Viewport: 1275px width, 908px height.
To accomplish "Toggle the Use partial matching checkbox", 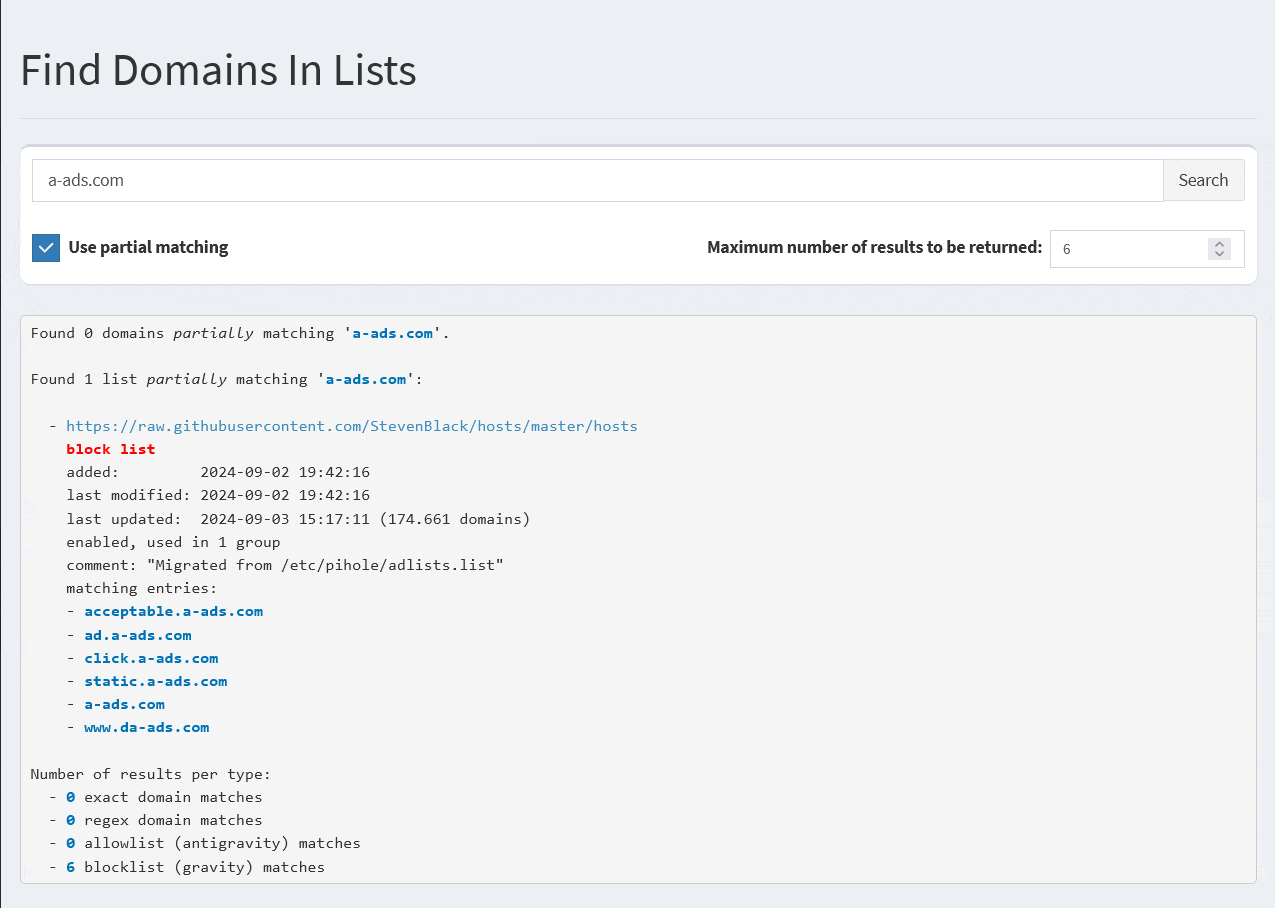I will tap(46, 248).
